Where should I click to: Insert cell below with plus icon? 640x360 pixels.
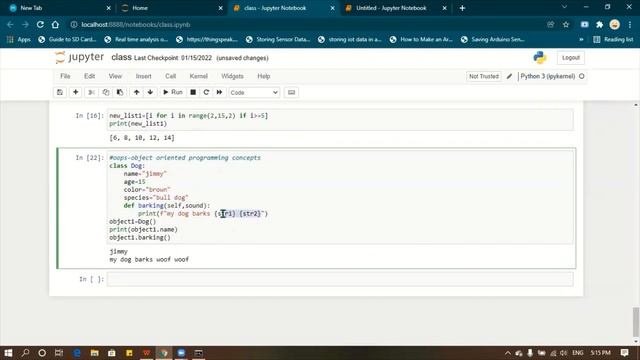tap(76, 92)
